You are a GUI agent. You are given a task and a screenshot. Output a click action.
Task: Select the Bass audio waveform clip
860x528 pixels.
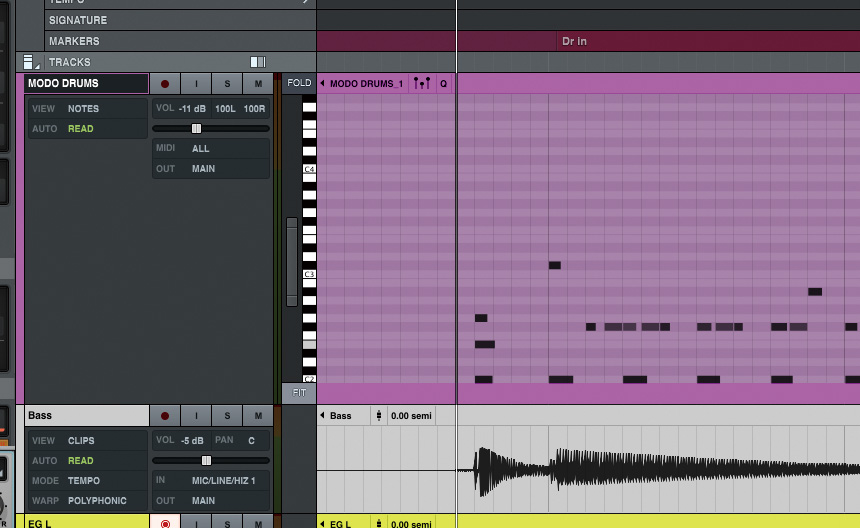(x=658, y=470)
